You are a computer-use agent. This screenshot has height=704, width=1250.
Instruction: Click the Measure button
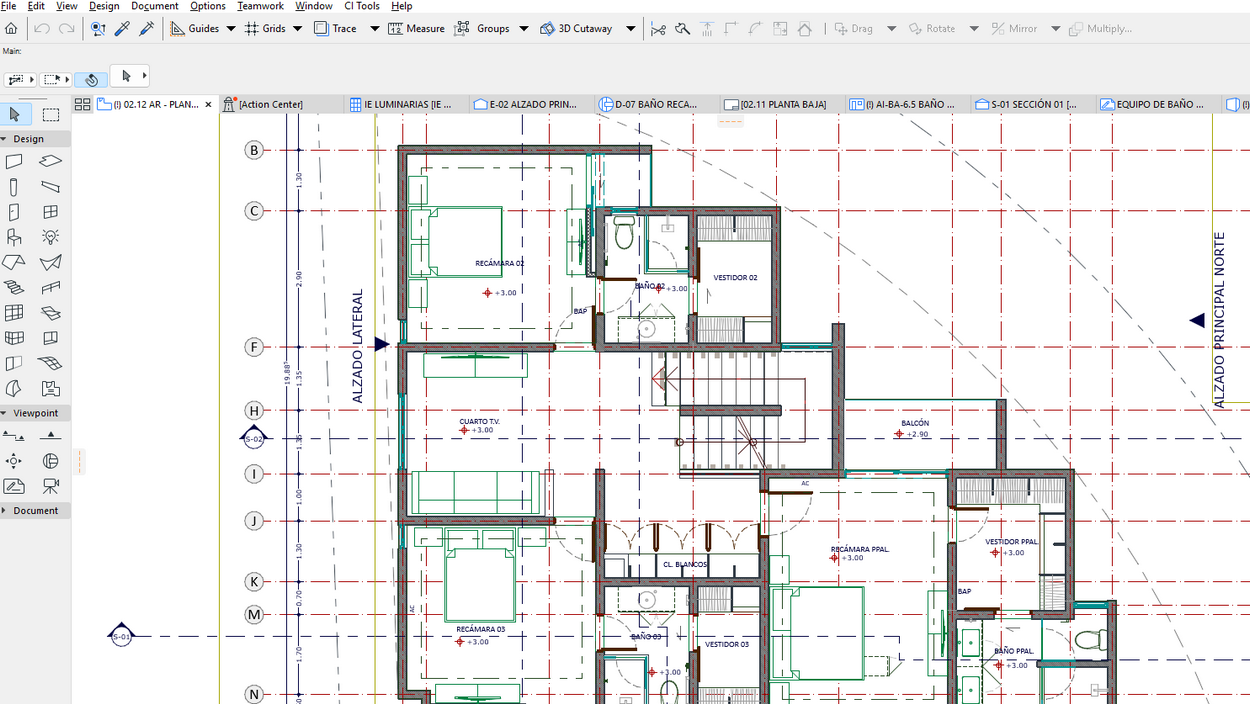[416, 29]
